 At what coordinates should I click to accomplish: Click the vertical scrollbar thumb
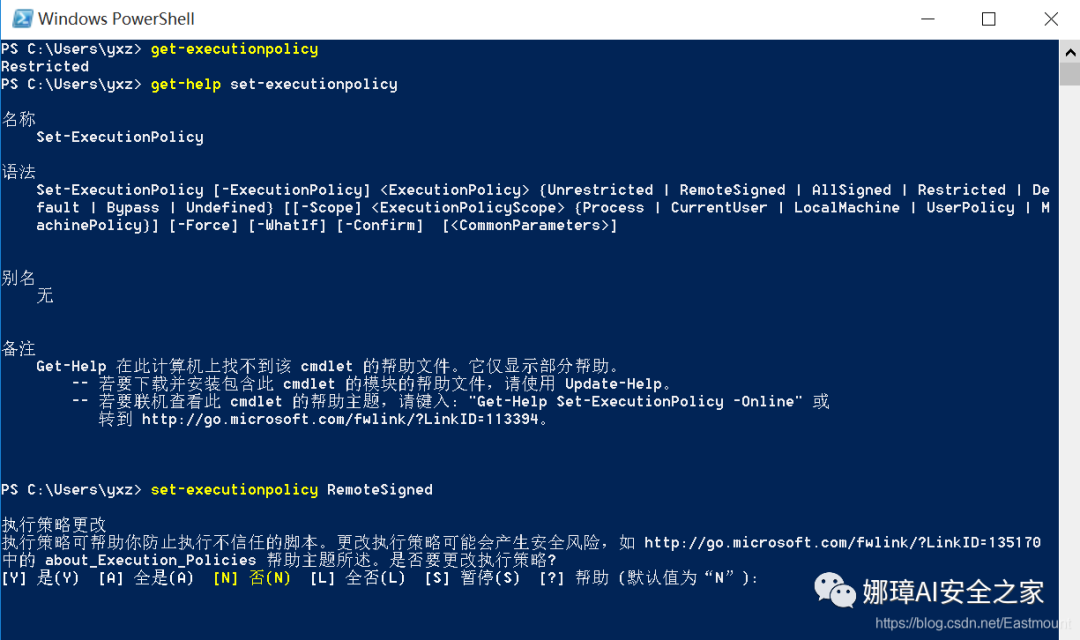coord(1070,74)
